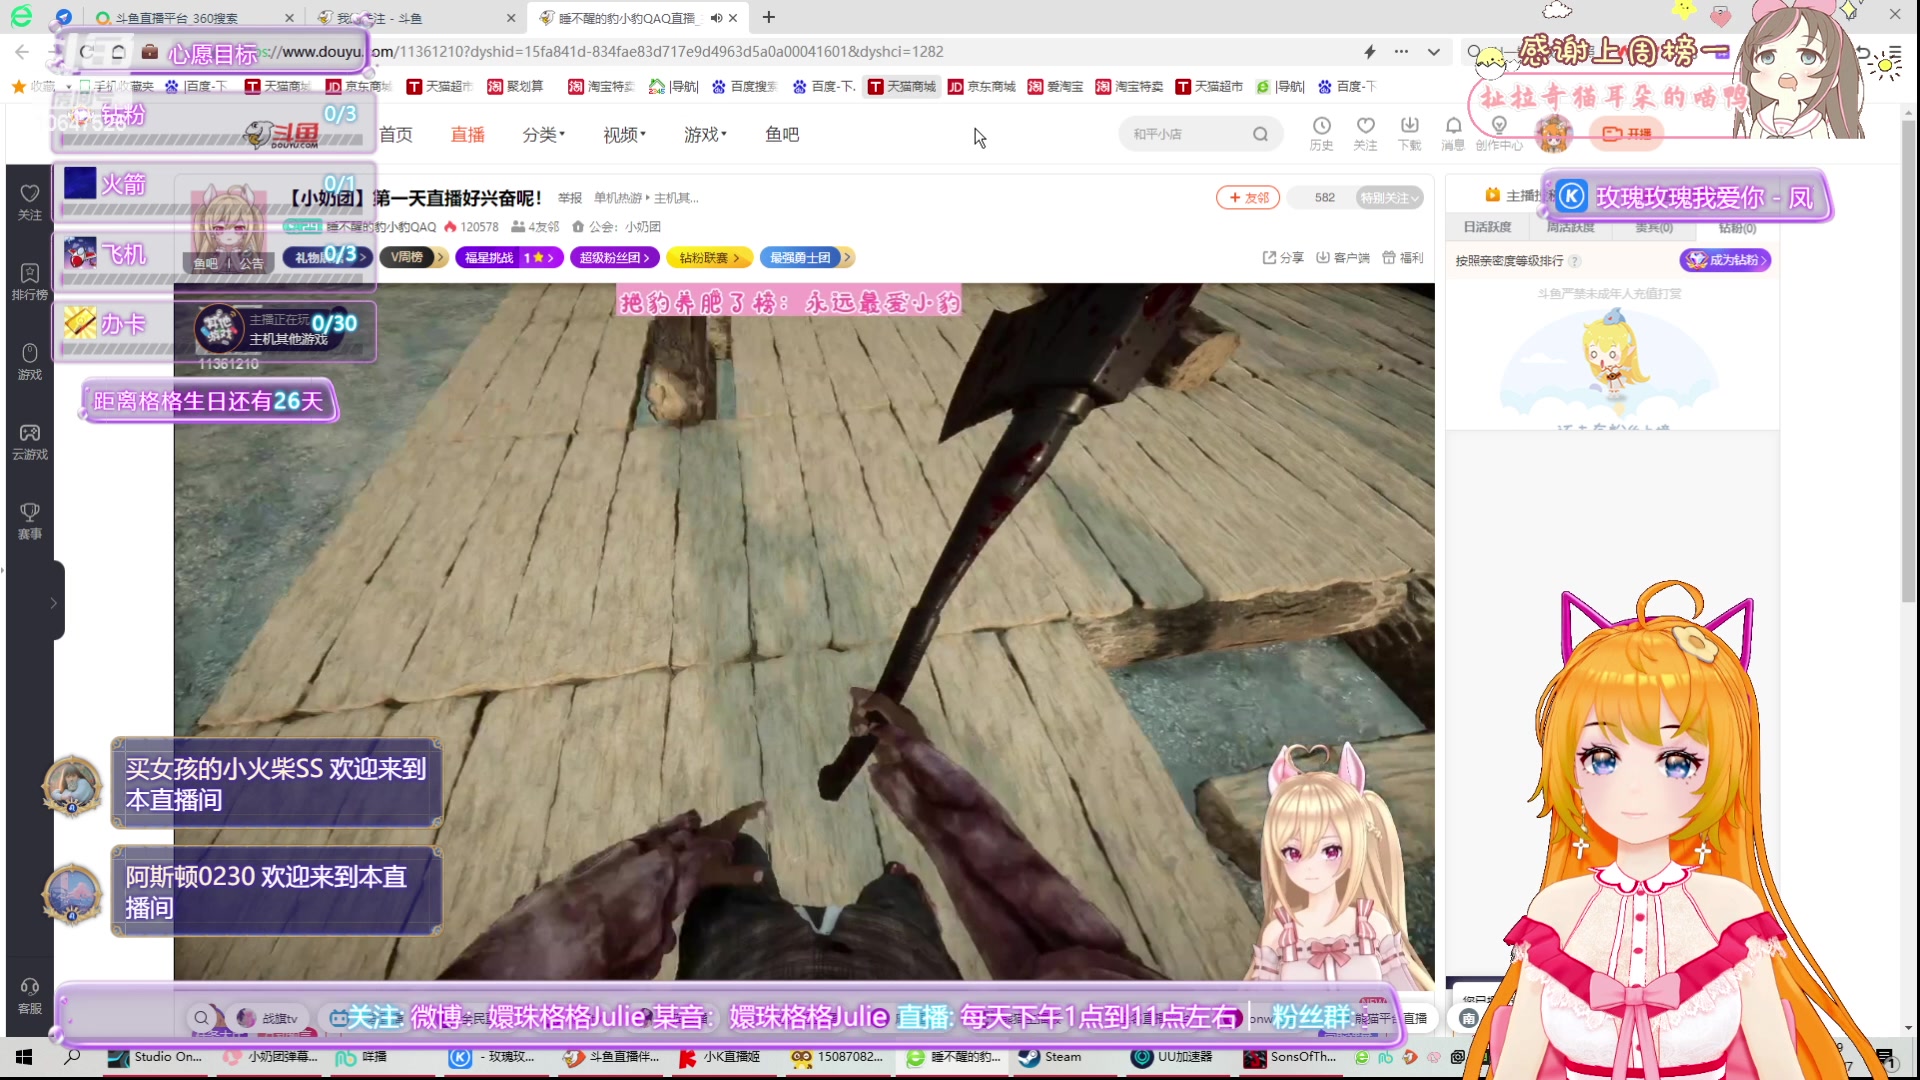The height and width of the screenshot is (1080, 1920).
Task: Expand the 视频 nav dropdown
Action: [625, 134]
